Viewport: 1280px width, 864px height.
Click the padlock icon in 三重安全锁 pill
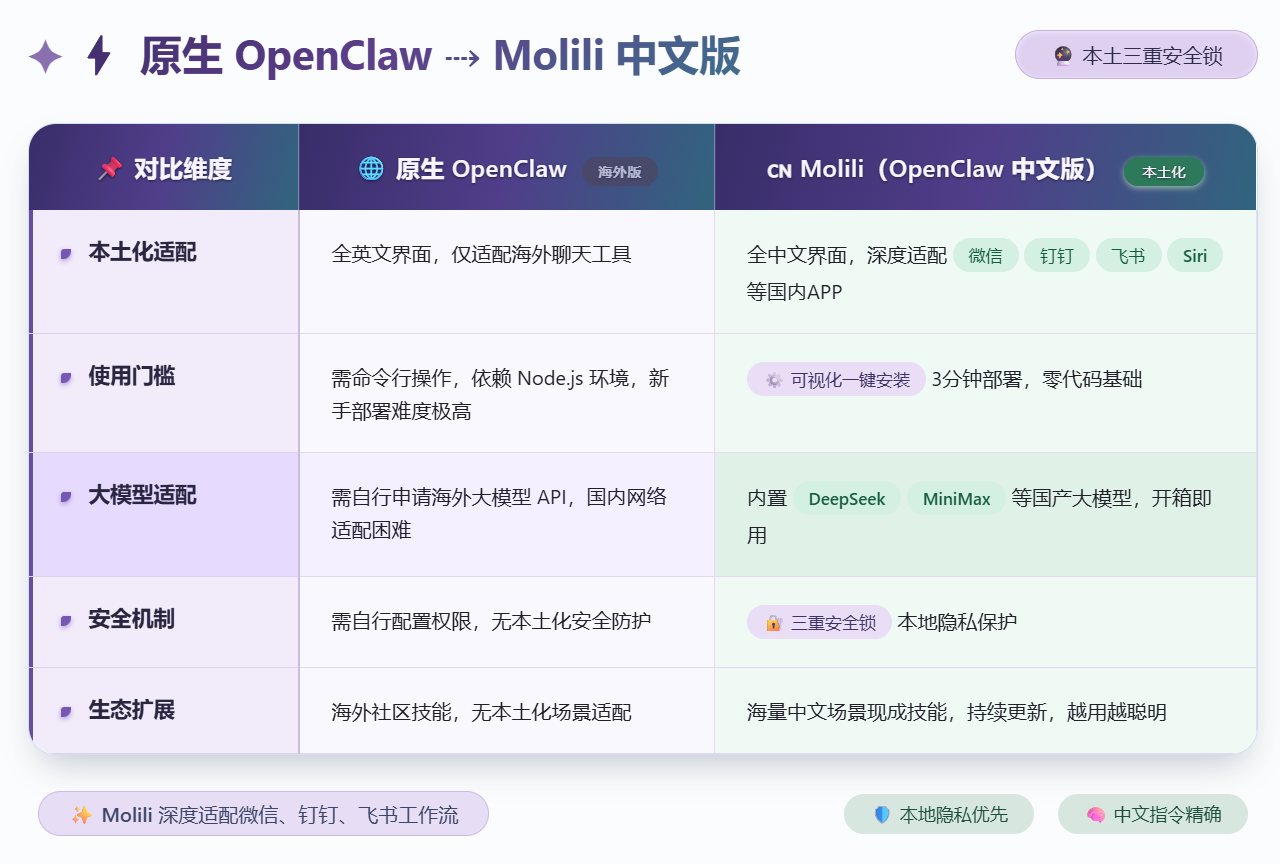773,623
